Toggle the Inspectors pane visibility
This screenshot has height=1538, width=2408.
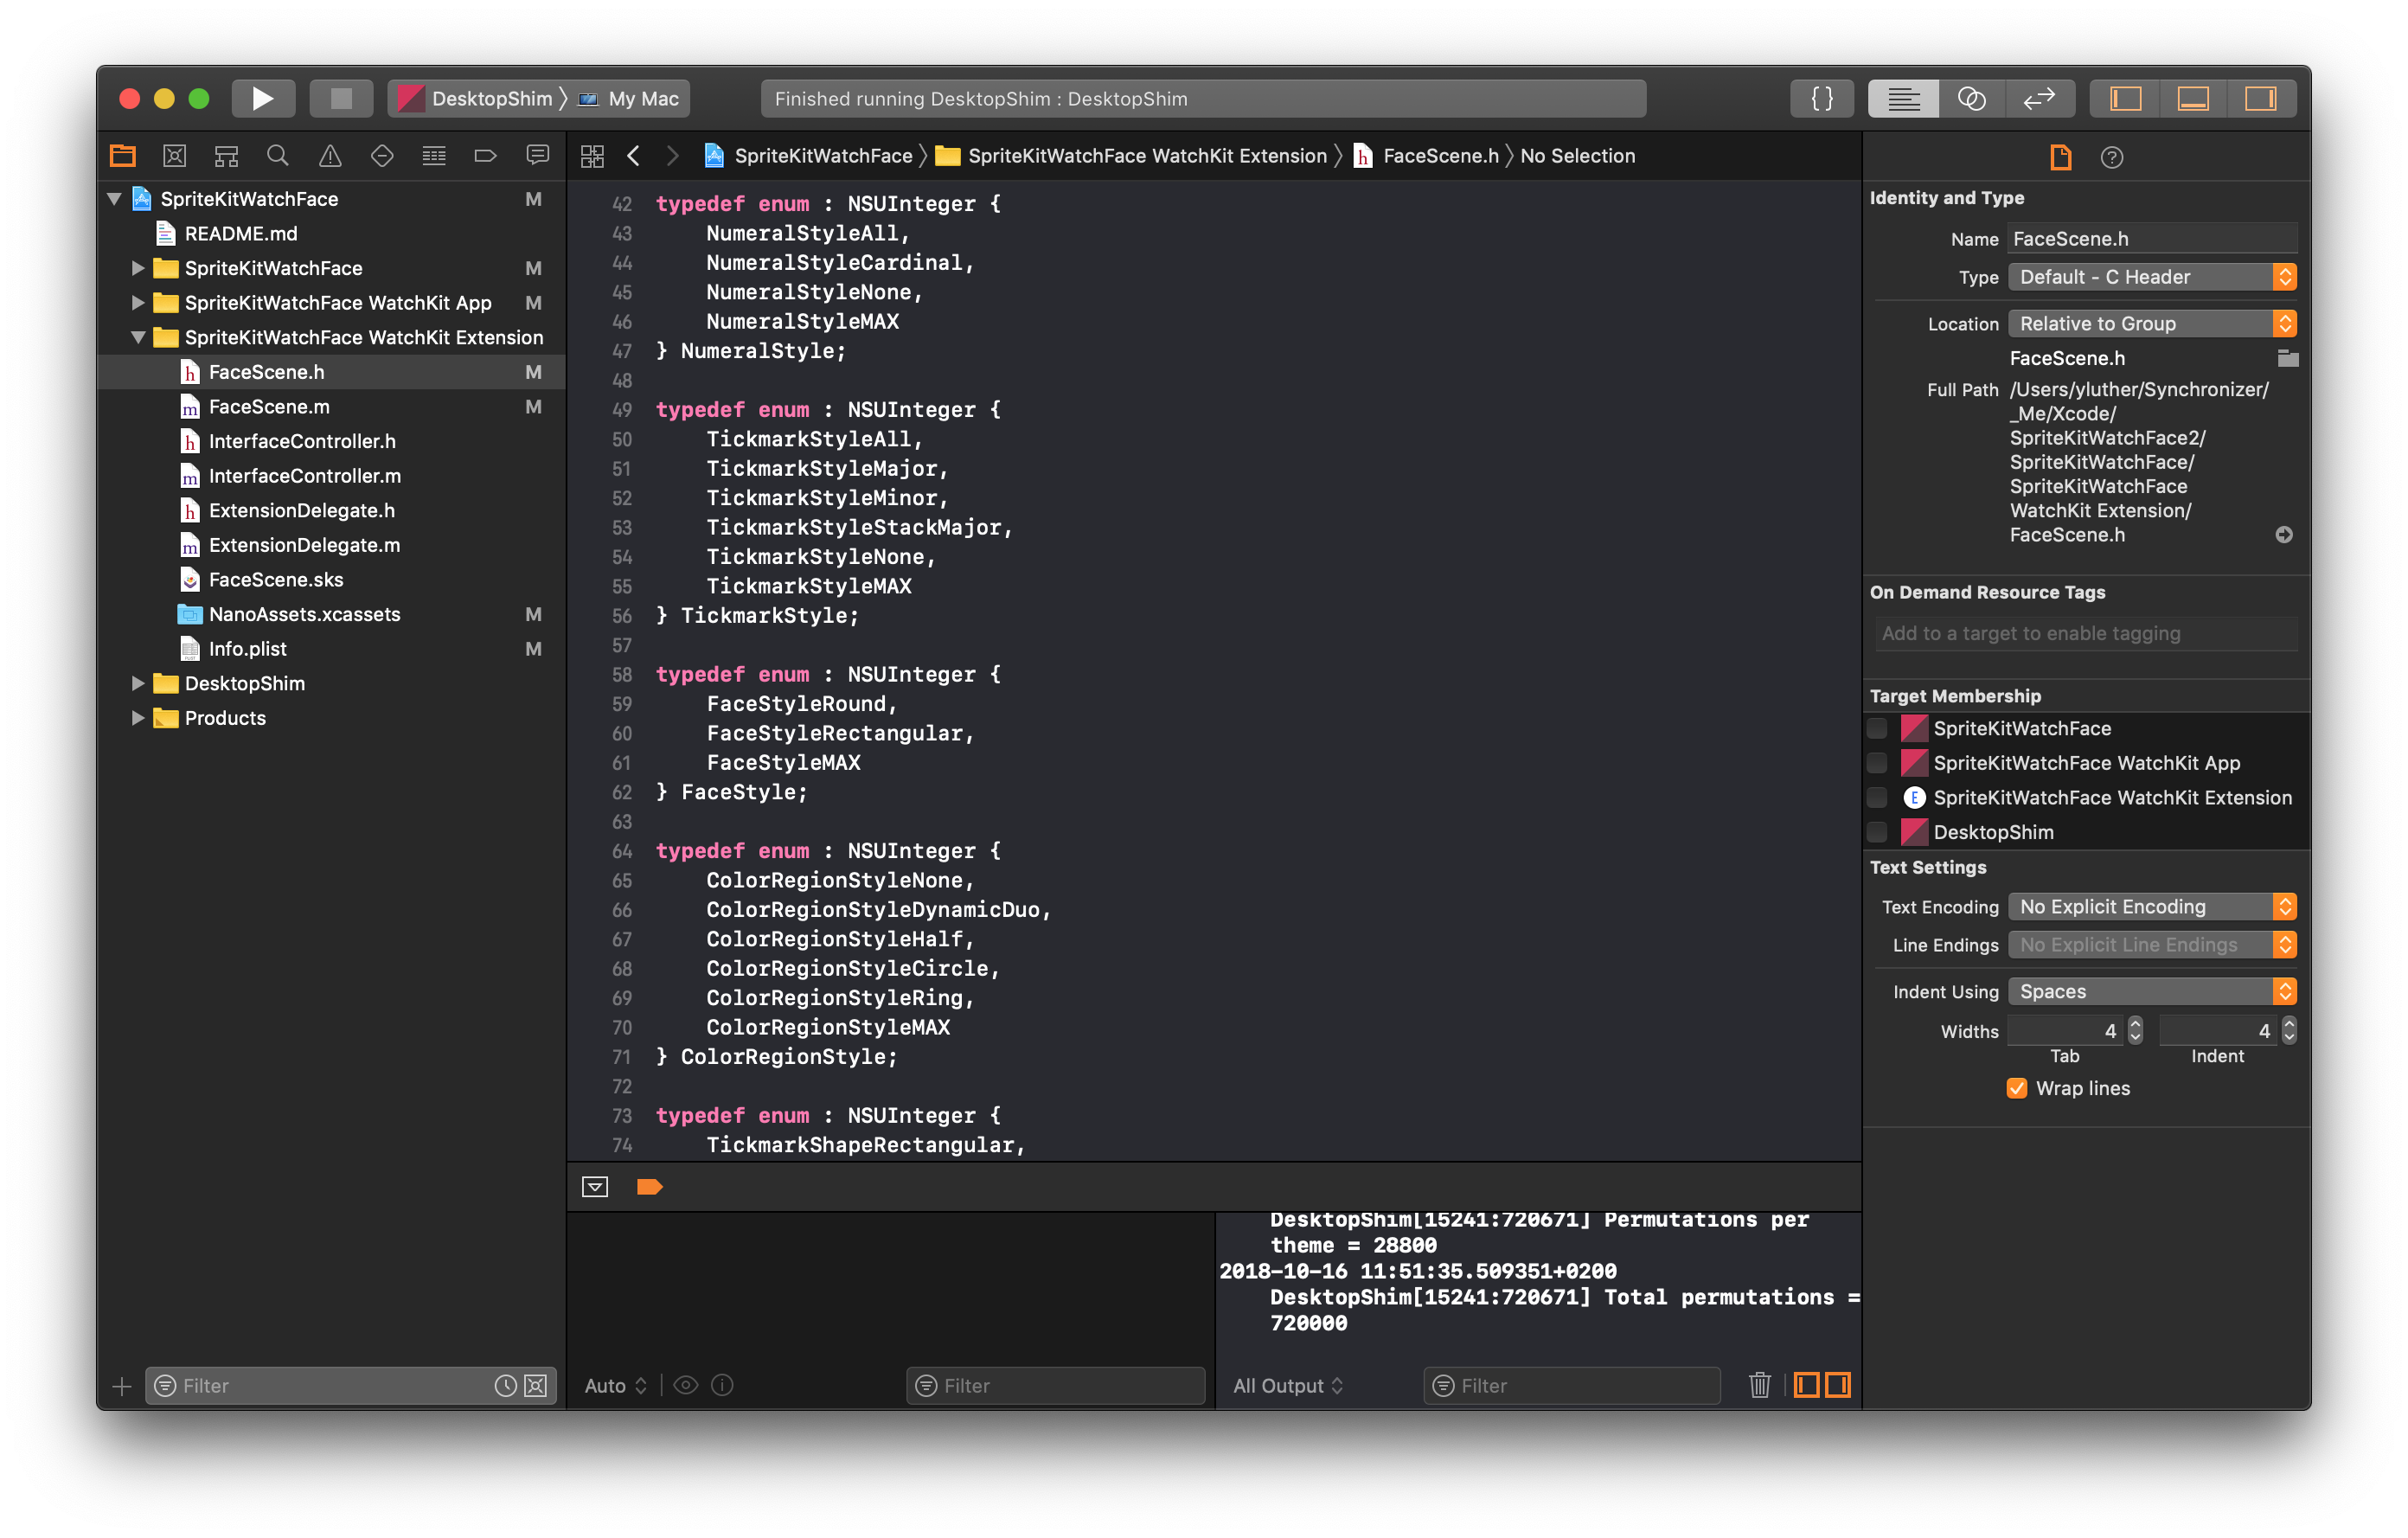[x=2260, y=98]
